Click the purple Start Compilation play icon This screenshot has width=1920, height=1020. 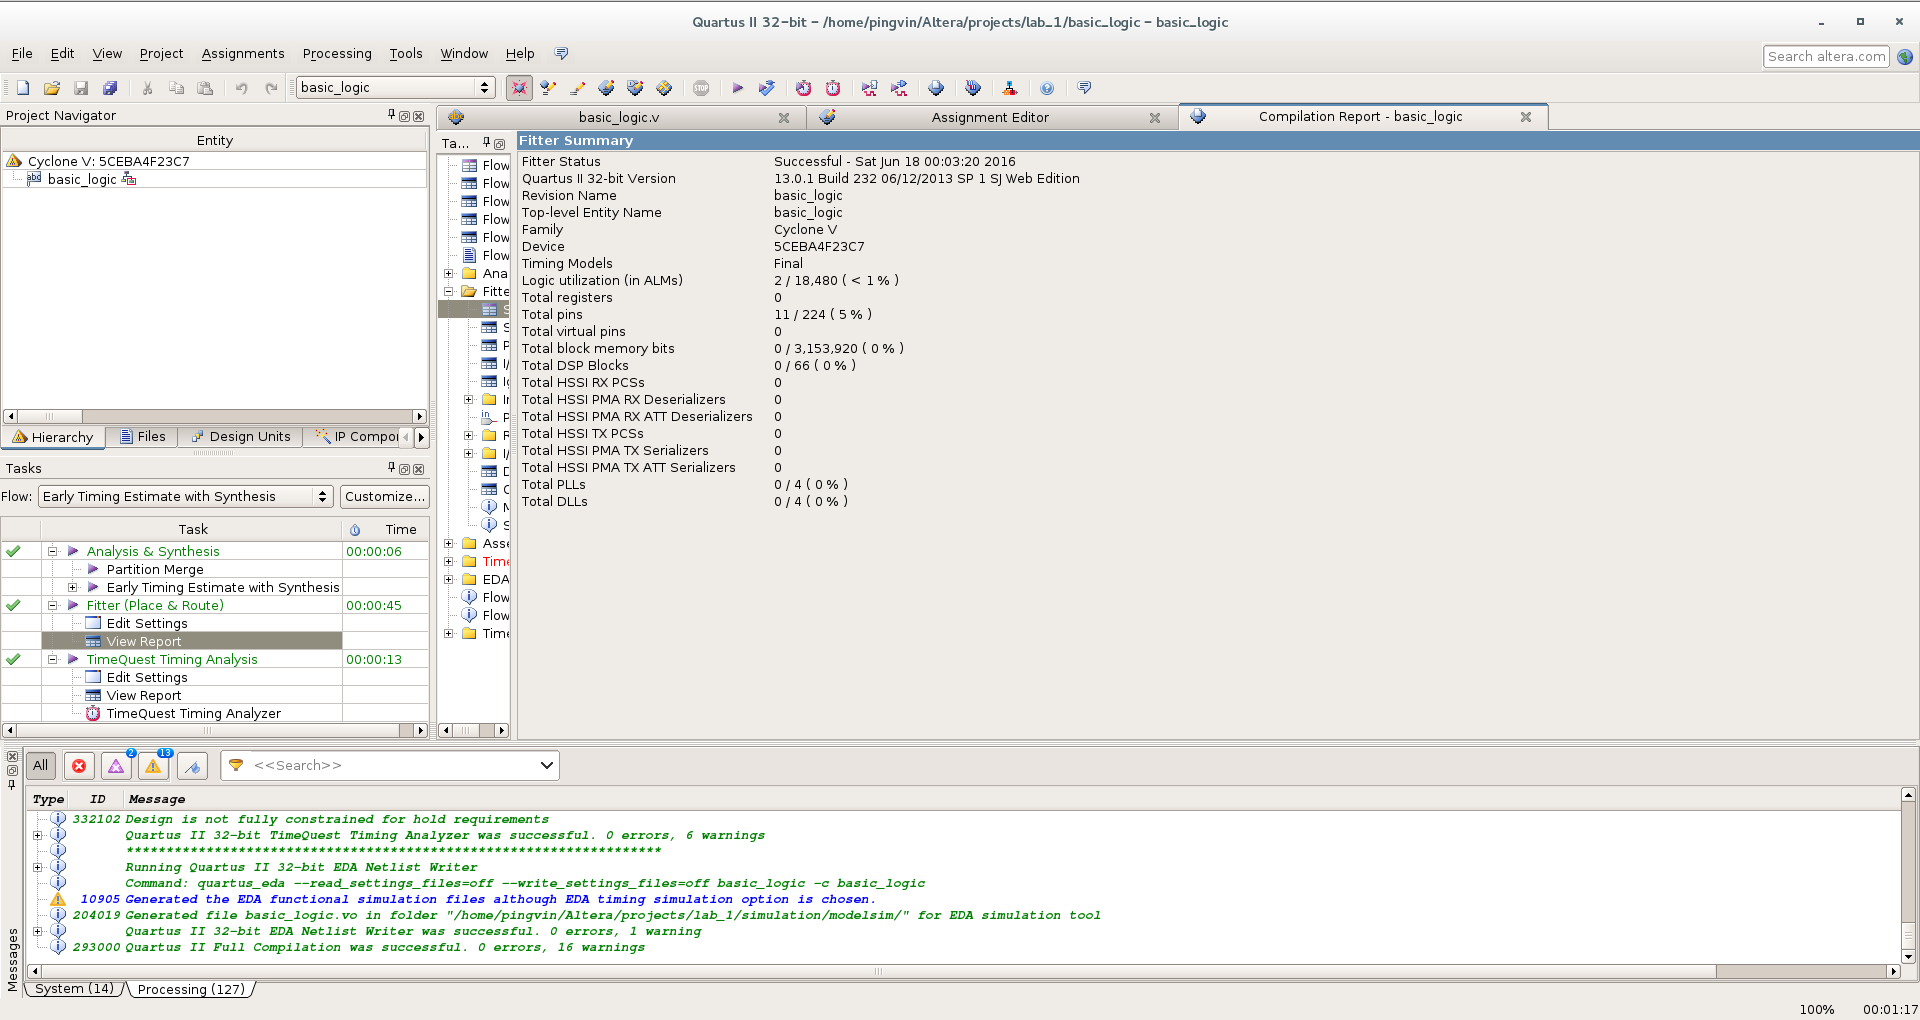click(x=737, y=88)
